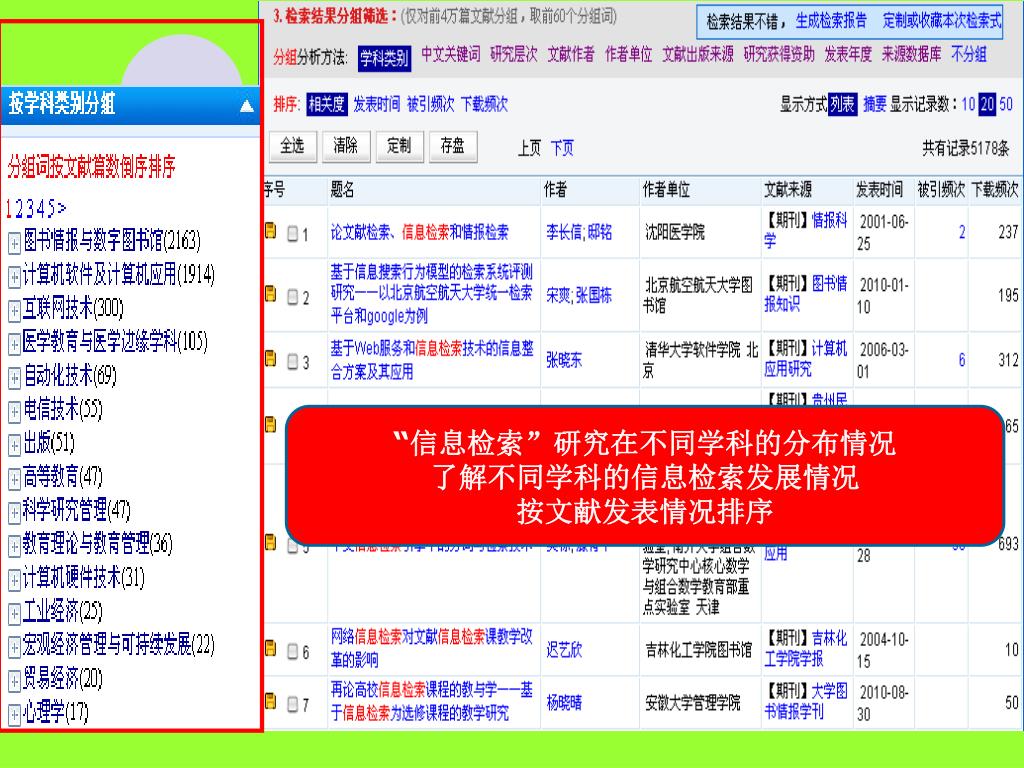Click the 全选 button

click(293, 146)
